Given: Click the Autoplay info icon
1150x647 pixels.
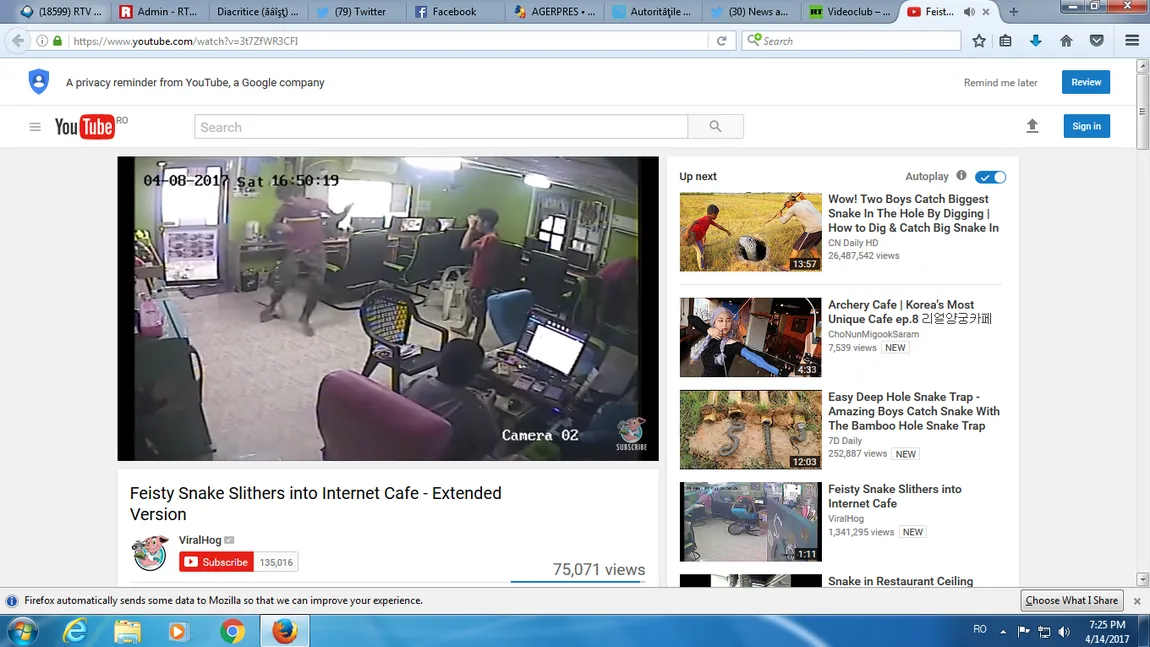Looking at the screenshot, I should pyautogui.click(x=961, y=176).
